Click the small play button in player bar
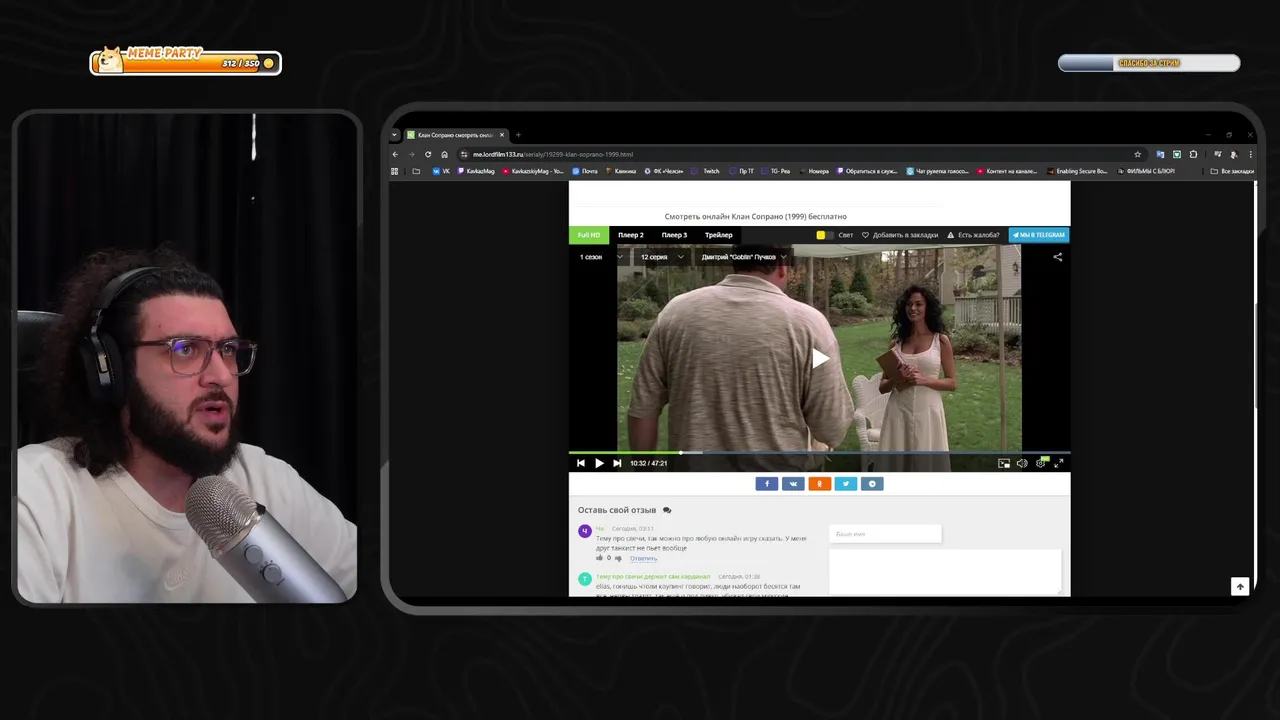The height and width of the screenshot is (720, 1280). (599, 463)
